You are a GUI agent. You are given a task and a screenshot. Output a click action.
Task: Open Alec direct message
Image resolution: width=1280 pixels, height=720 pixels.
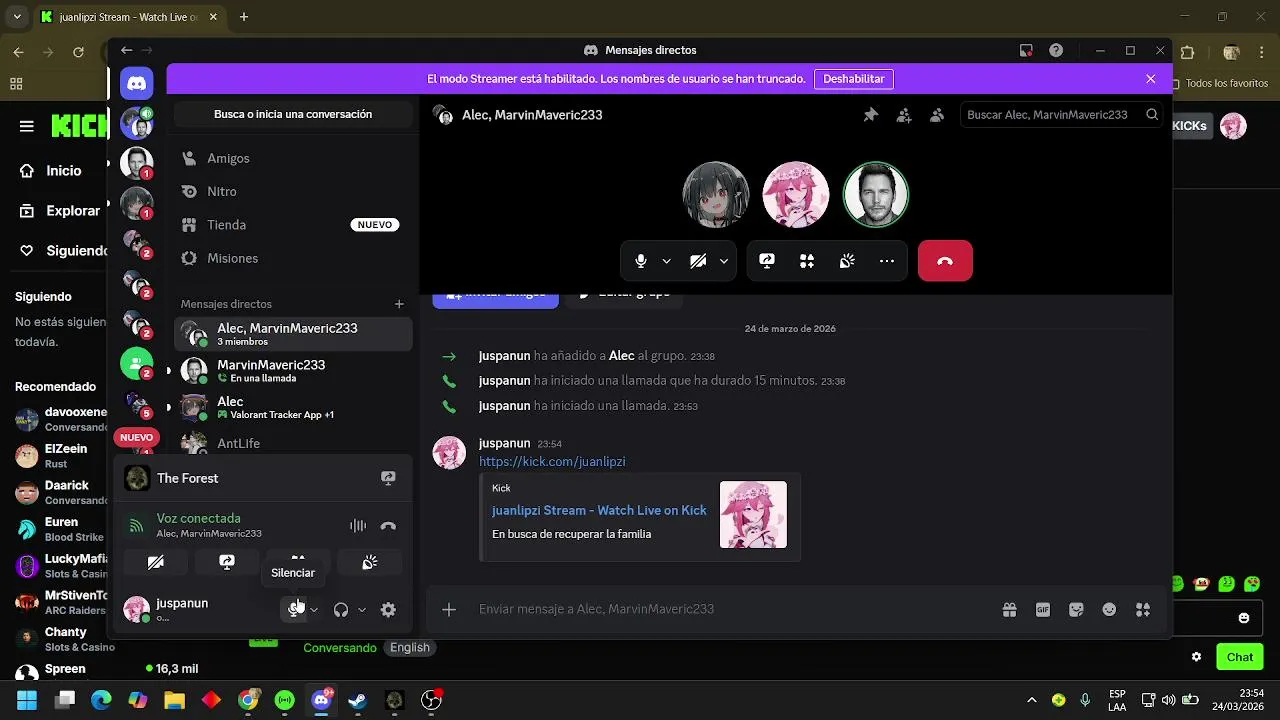pyautogui.click(x=293, y=407)
